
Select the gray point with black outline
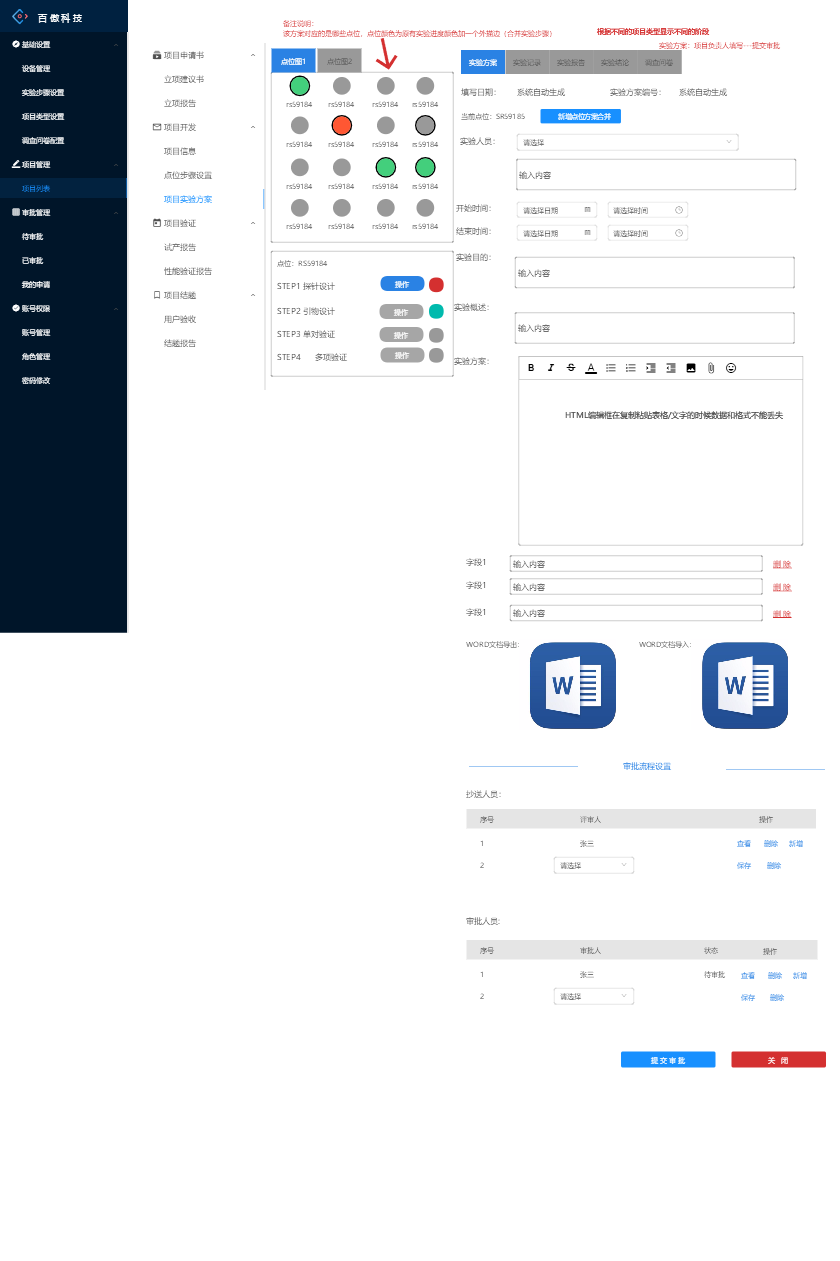click(425, 125)
